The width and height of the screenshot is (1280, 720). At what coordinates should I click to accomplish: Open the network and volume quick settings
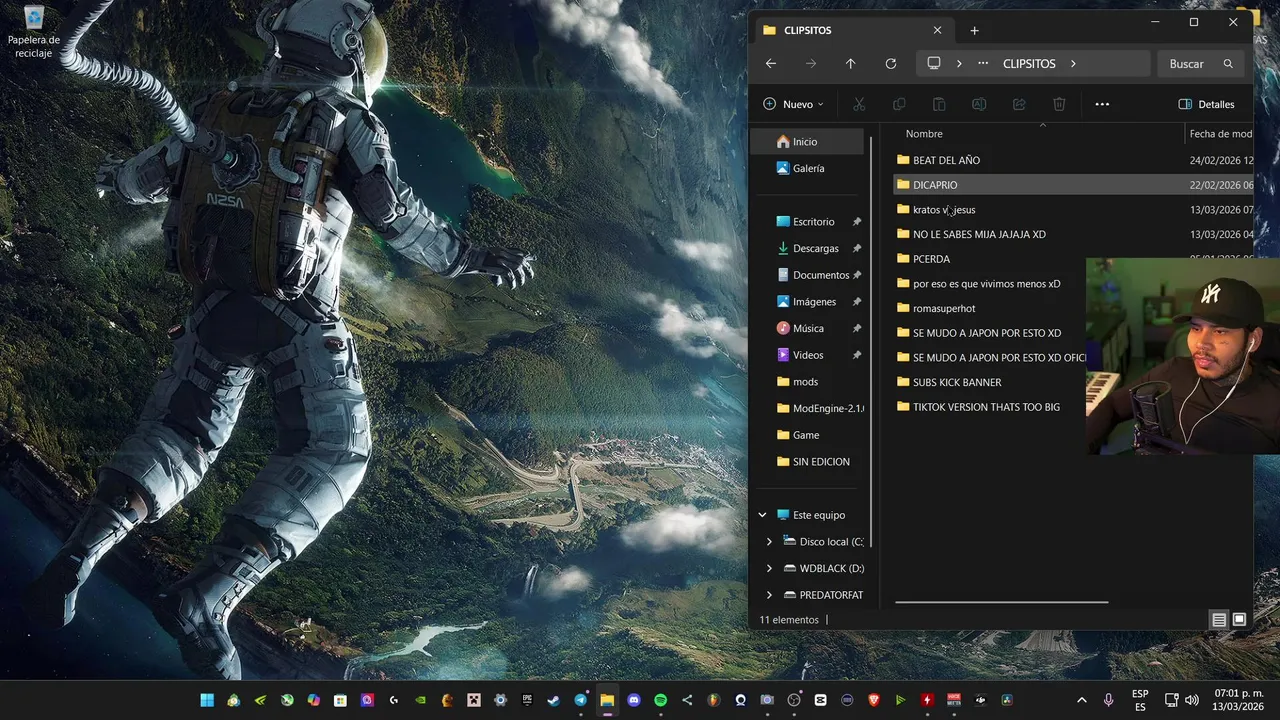click(x=1182, y=700)
